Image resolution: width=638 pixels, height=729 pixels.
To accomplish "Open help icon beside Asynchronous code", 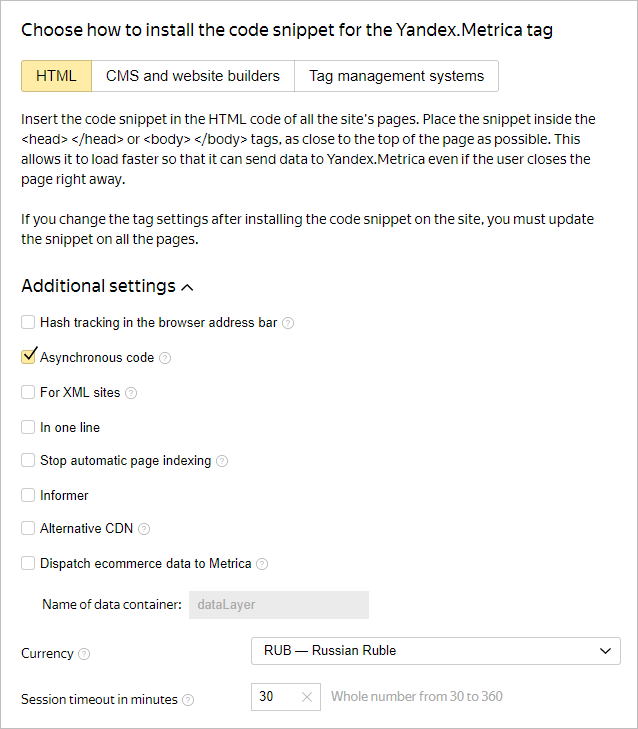I will click(165, 358).
